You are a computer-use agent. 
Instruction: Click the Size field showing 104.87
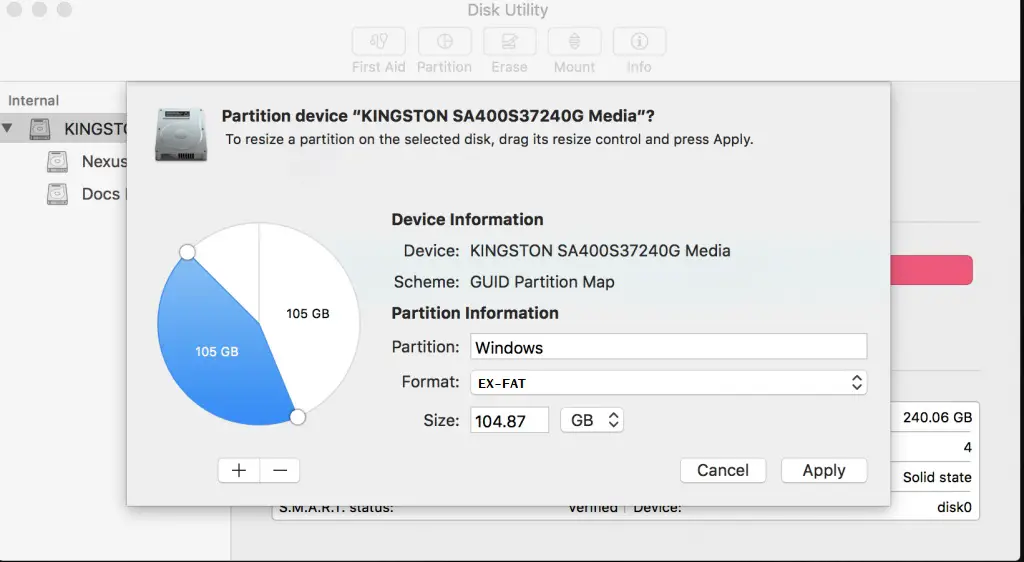tap(509, 420)
